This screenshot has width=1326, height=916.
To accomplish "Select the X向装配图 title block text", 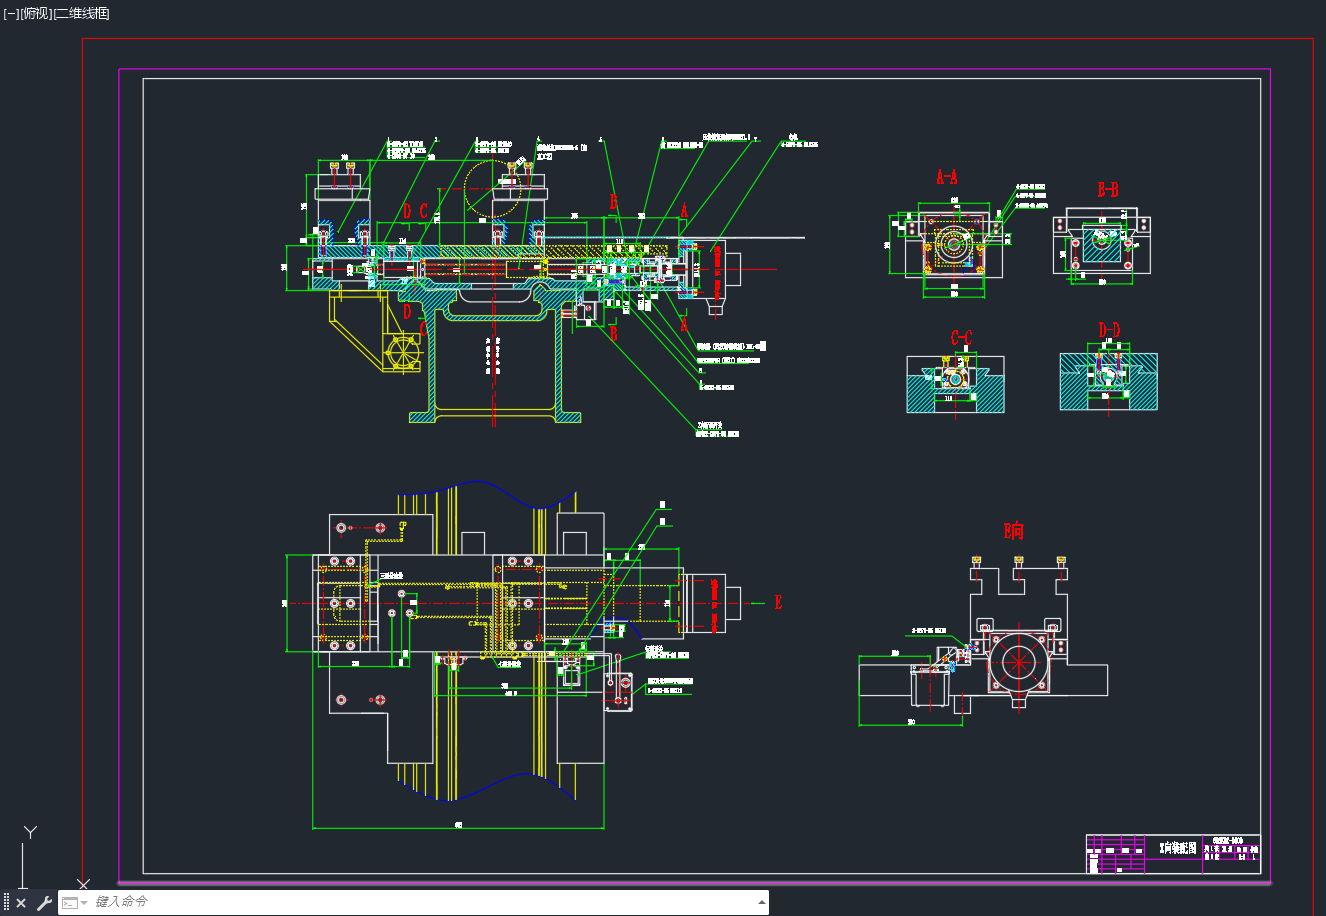I will 1177,848.
